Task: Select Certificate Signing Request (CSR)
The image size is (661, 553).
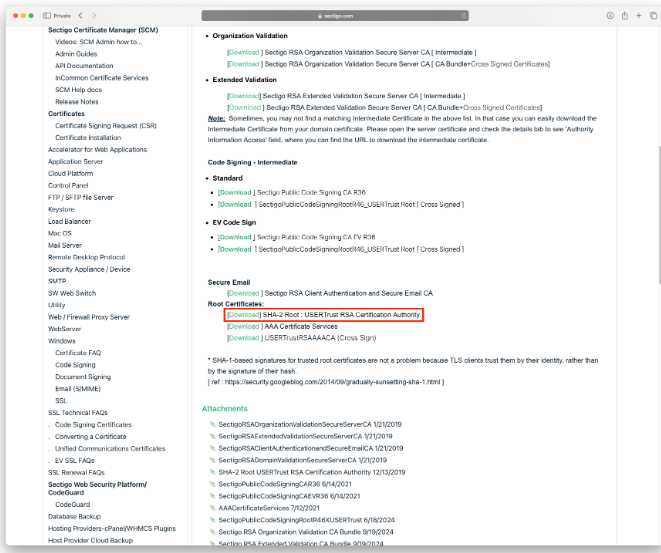Action: pos(106,126)
